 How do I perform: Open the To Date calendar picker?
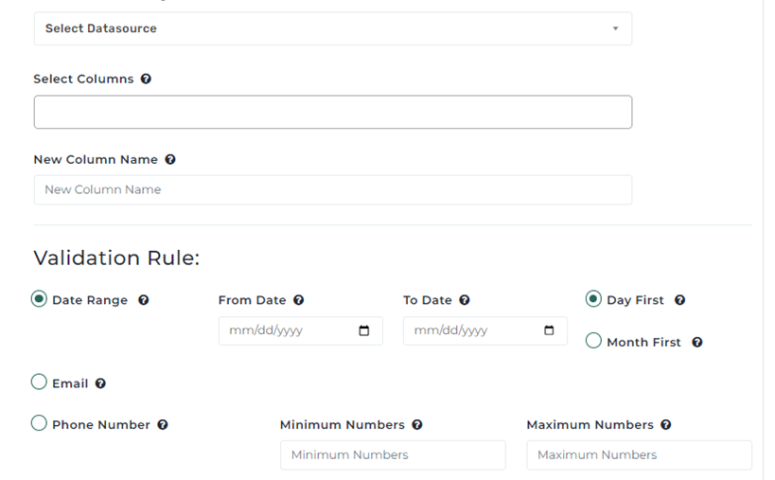click(548, 331)
